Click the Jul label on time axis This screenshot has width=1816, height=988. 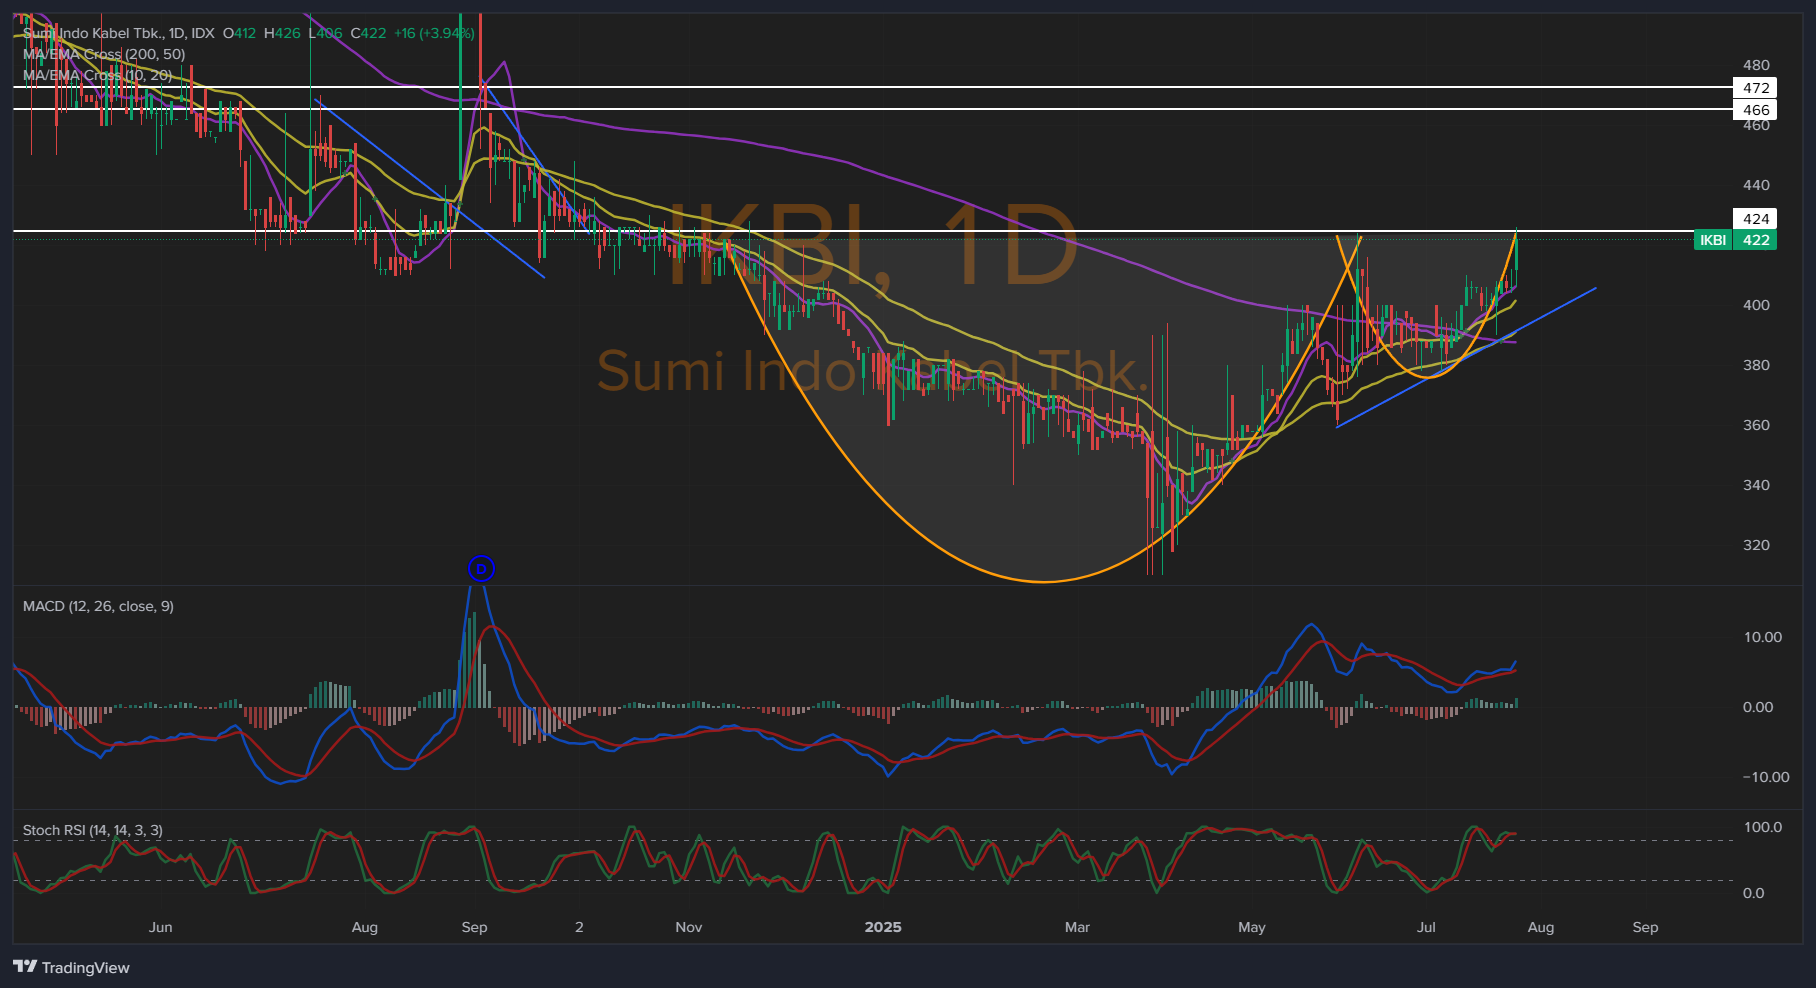pyautogui.click(x=1426, y=927)
